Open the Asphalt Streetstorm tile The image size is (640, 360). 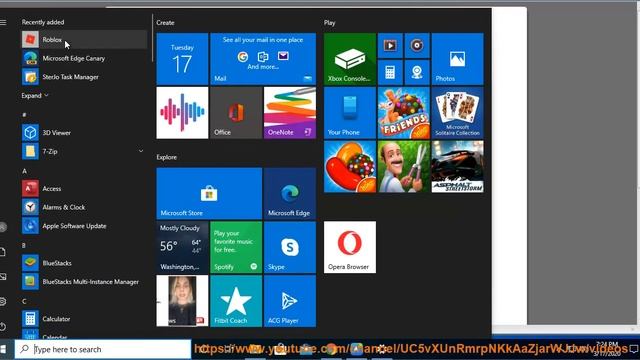point(458,167)
